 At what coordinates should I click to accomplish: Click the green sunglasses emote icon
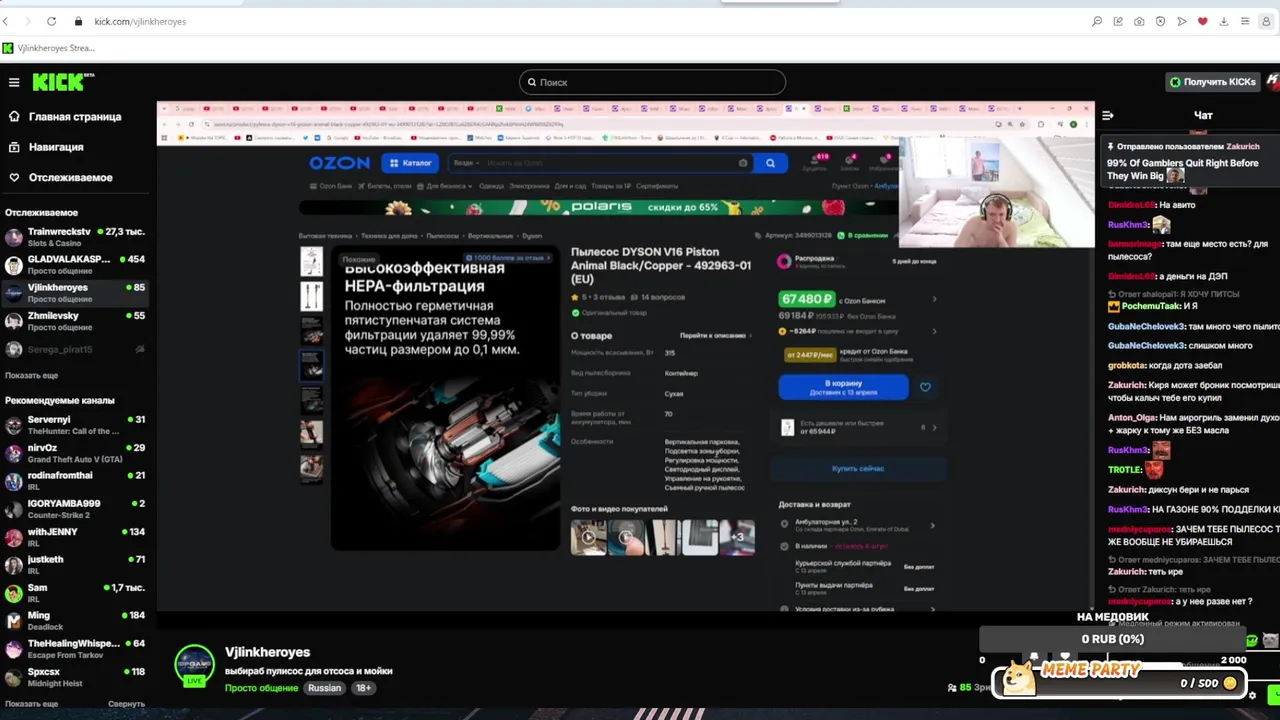[1251, 640]
